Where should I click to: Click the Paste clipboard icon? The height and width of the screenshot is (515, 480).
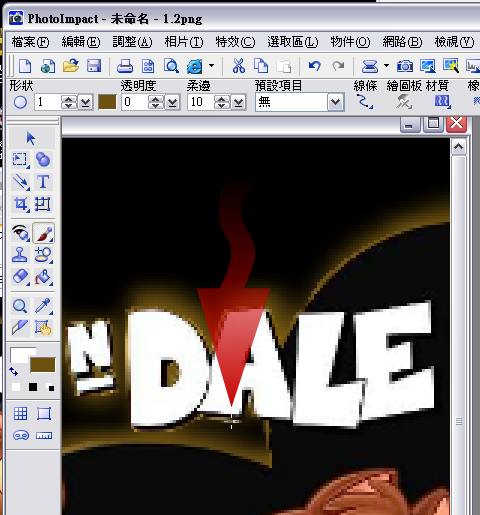click(284, 66)
